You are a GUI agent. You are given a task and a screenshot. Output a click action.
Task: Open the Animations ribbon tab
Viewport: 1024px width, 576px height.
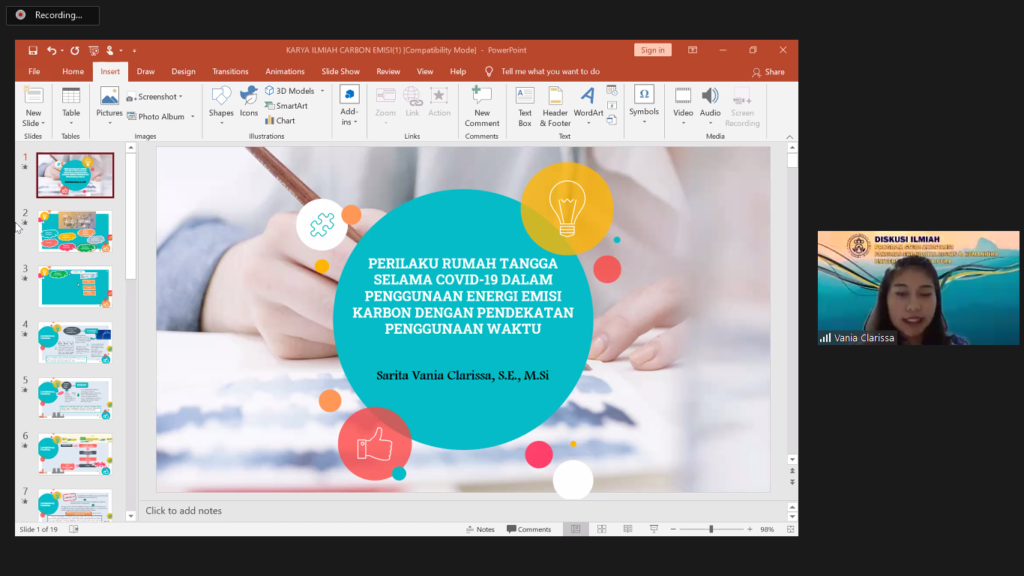point(285,72)
